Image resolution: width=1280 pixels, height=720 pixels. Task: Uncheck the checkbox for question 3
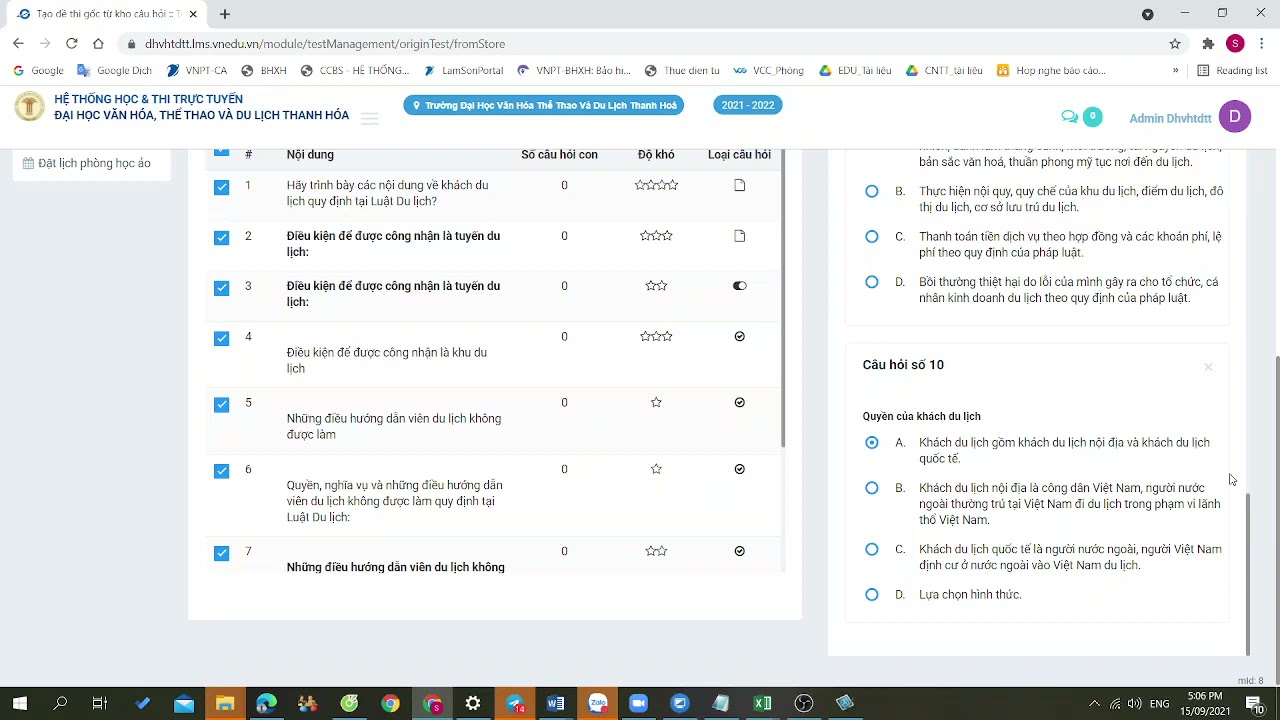tap(221, 288)
